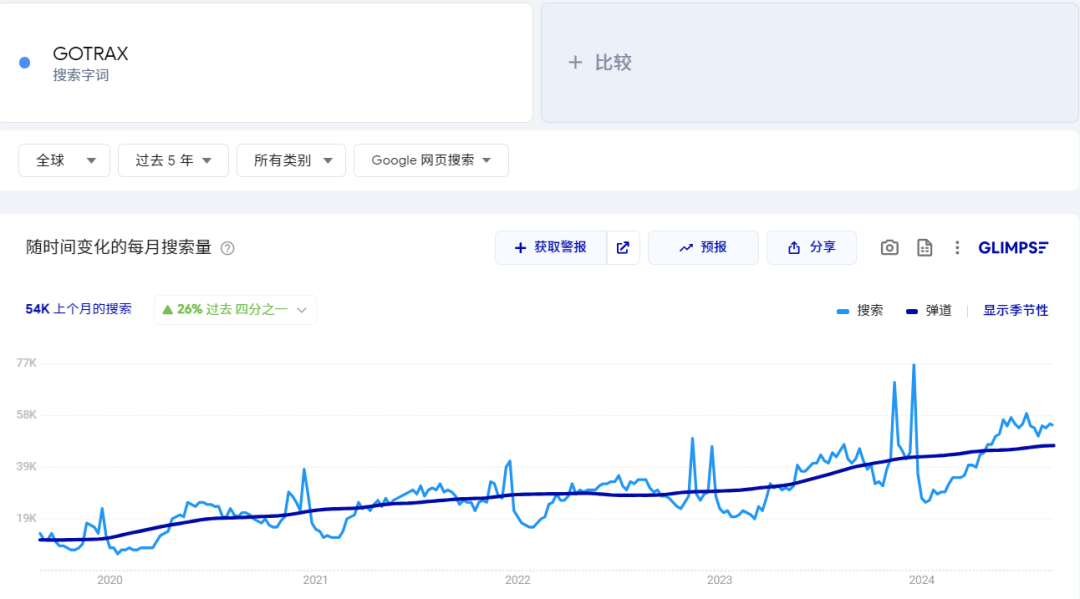This screenshot has width=1080, height=599.
Task: Click the 2024 x-axis label
Action: coord(921,580)
